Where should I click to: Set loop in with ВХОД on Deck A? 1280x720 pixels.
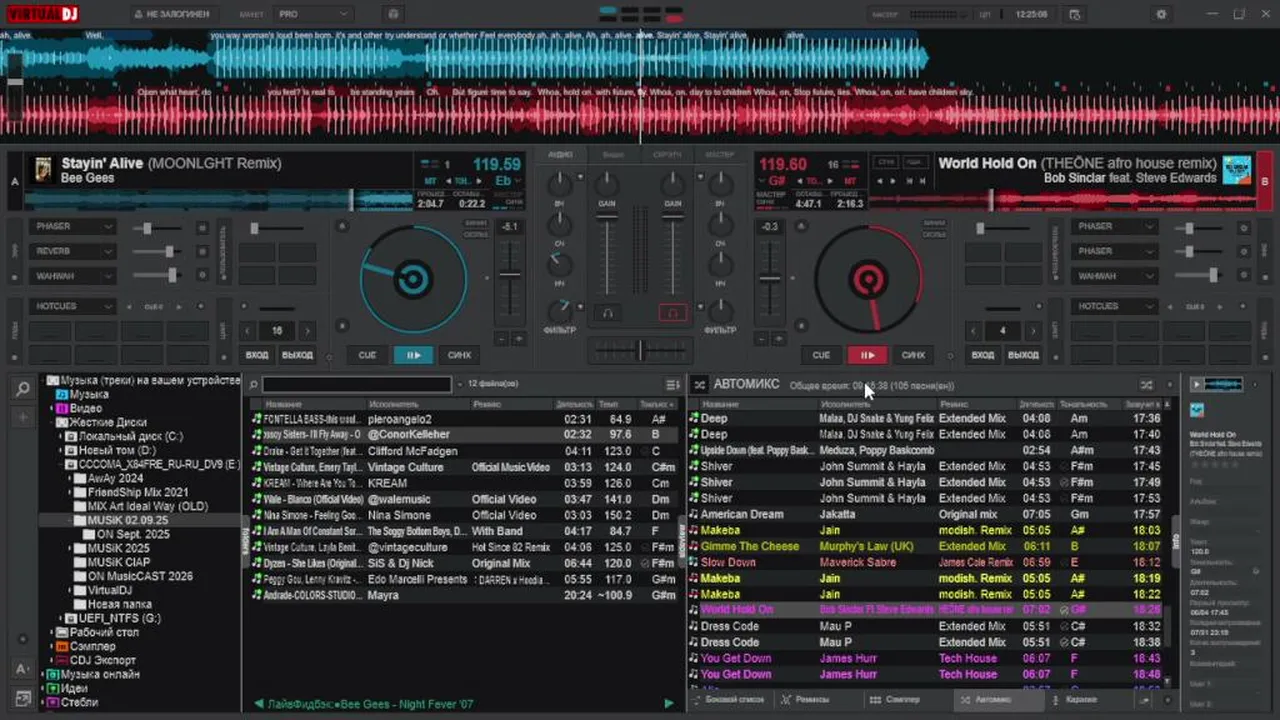tap(257, 355)
